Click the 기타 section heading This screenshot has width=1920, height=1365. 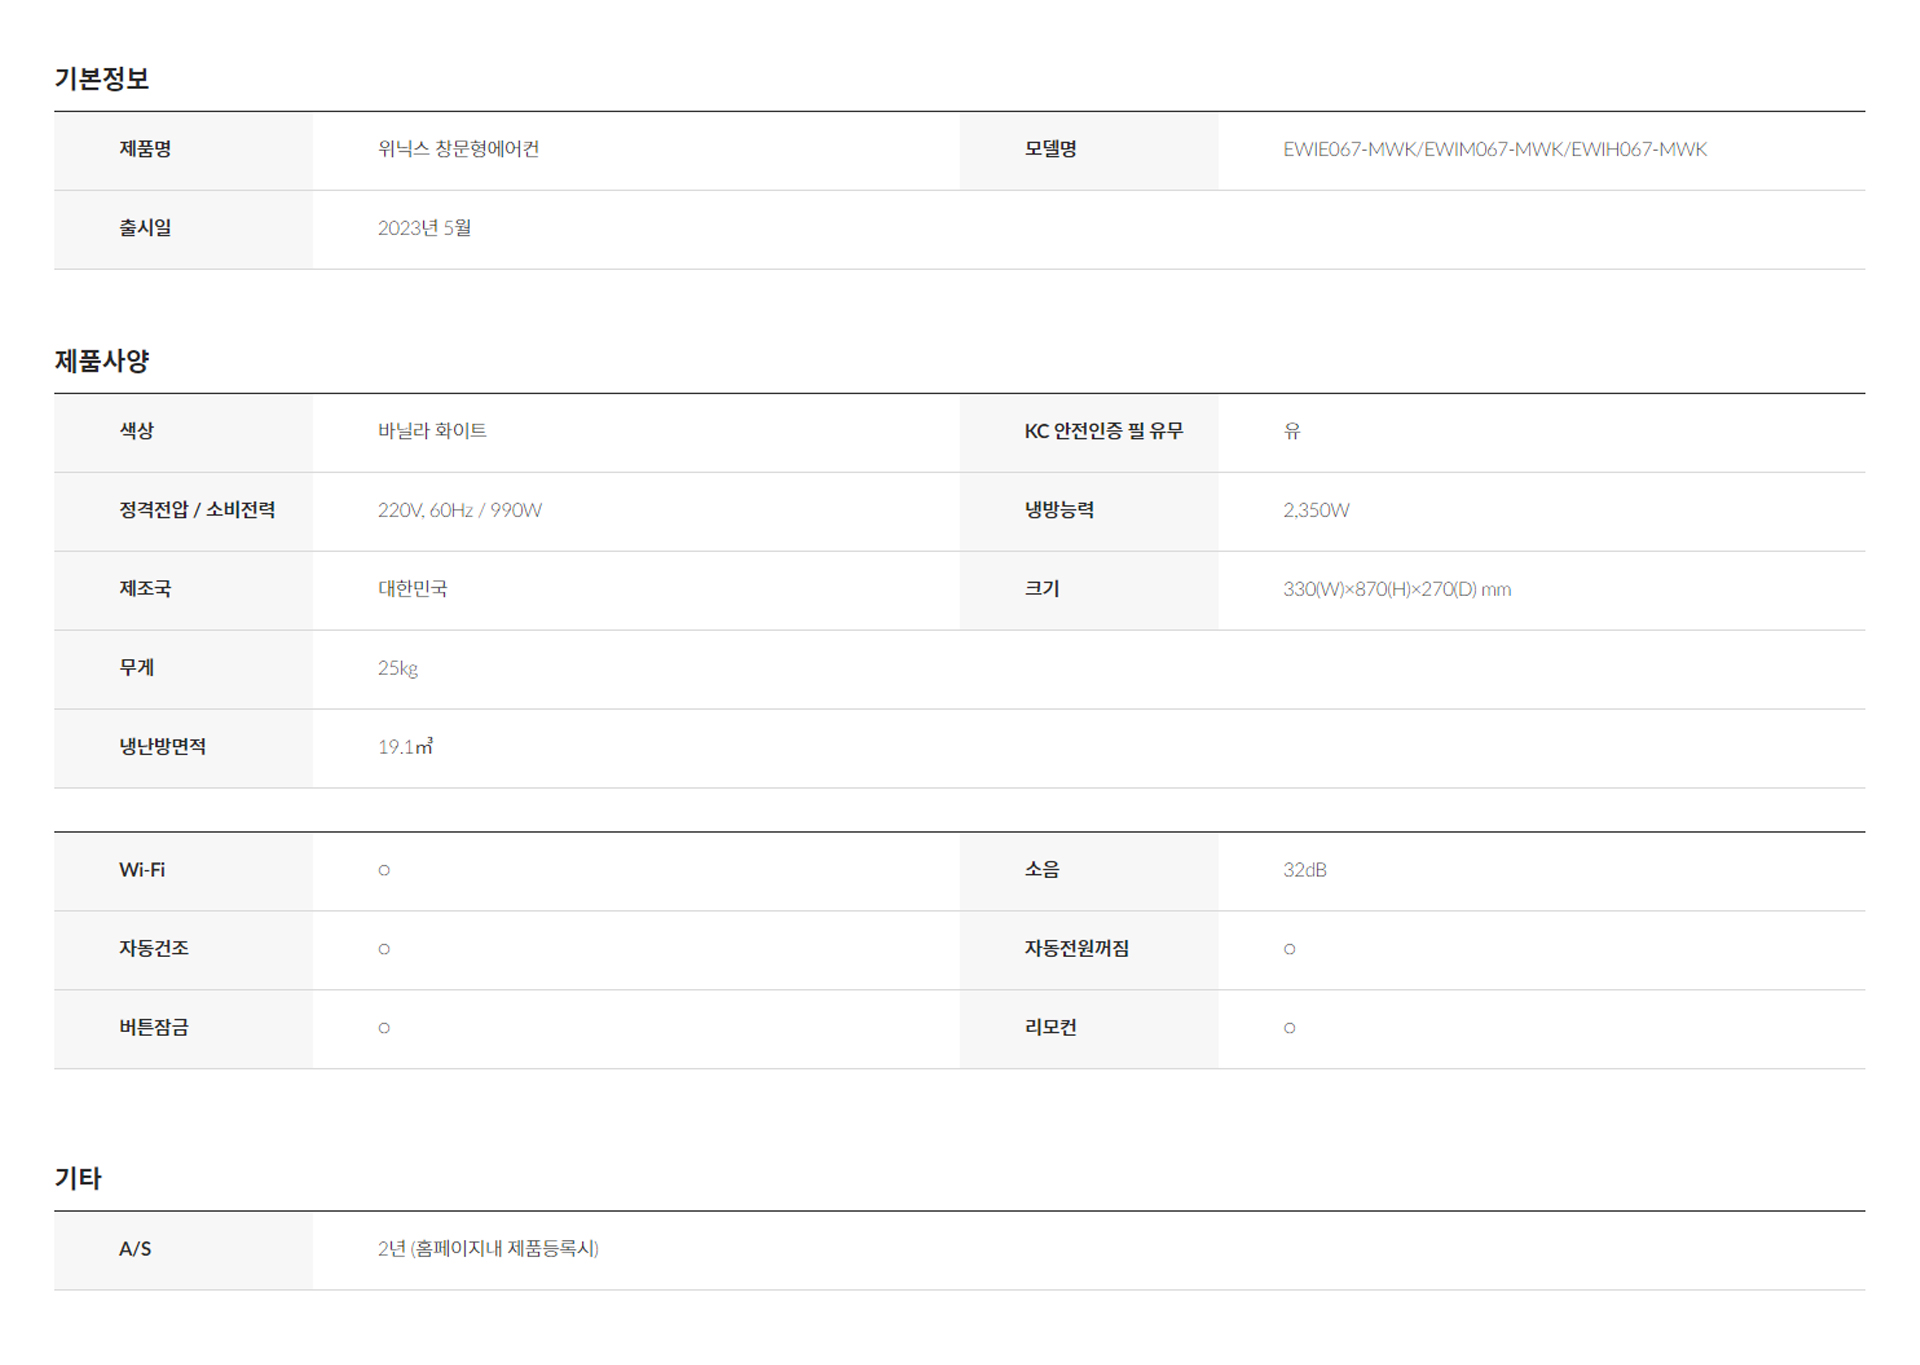click(x=78, y=1178)
